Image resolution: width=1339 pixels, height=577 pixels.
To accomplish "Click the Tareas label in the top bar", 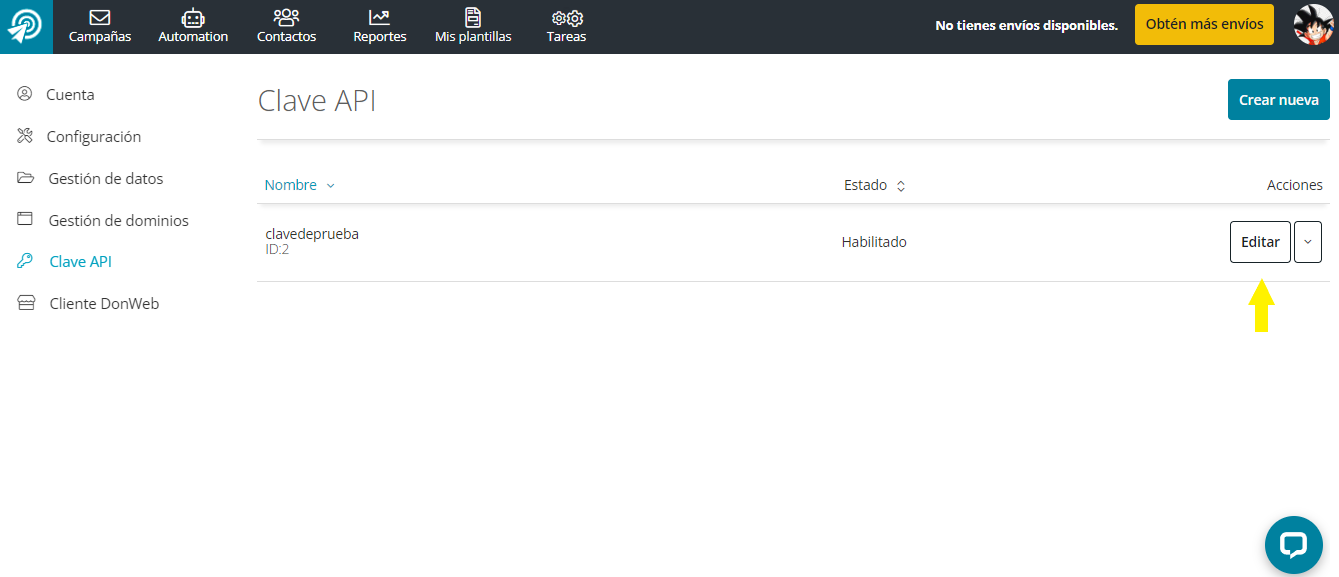I will pyautogui.click(x=566, y=37).
